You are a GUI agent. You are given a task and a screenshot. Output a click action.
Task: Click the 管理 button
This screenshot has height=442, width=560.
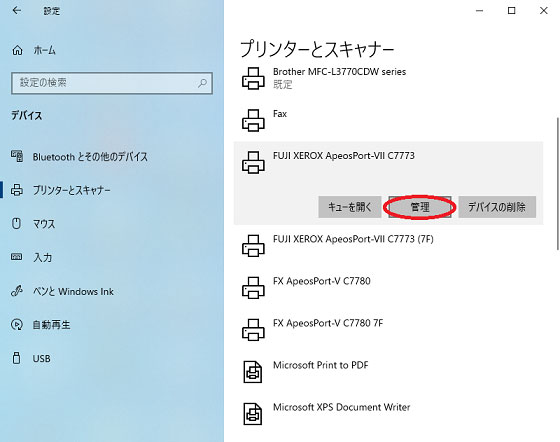420,207
